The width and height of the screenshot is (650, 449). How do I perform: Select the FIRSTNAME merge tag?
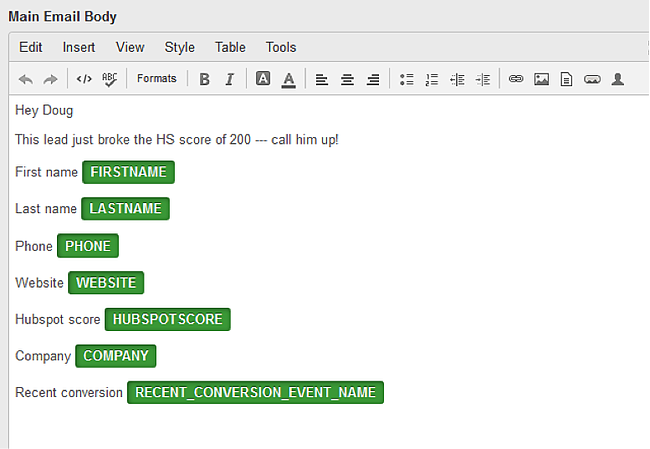(128, 172)
